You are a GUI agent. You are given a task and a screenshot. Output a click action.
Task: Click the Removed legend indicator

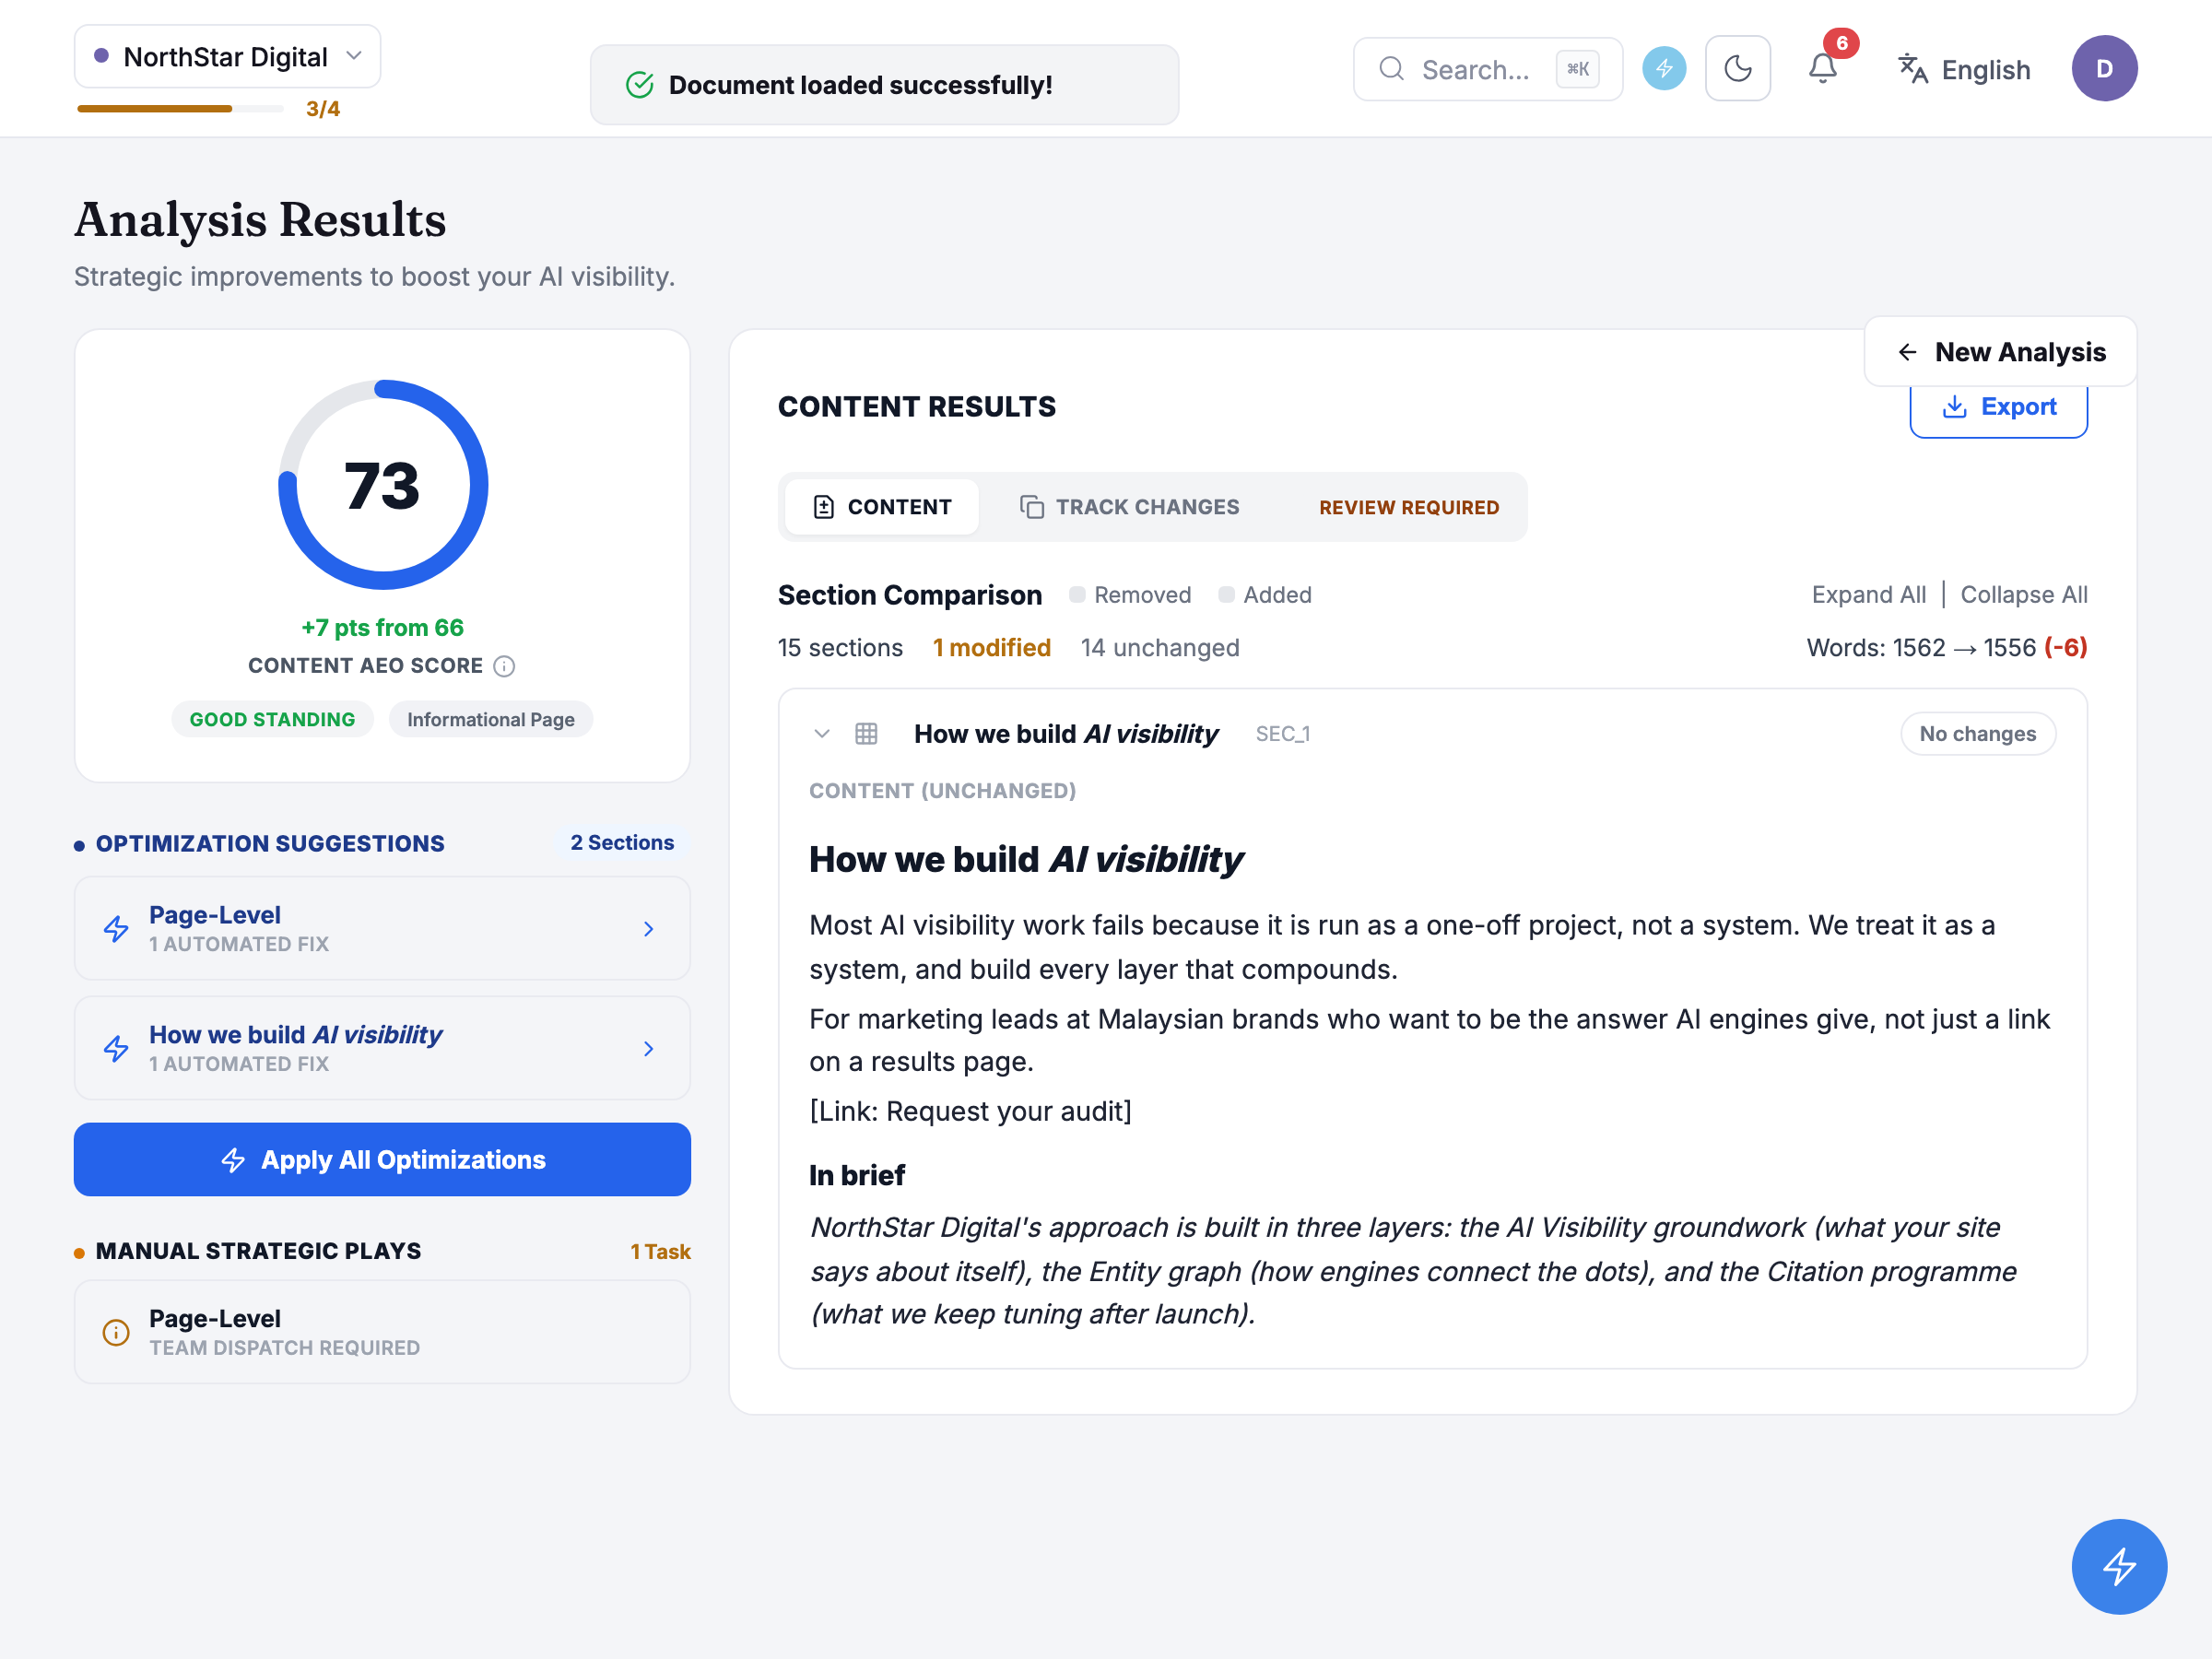click(x=1130, y=595)
